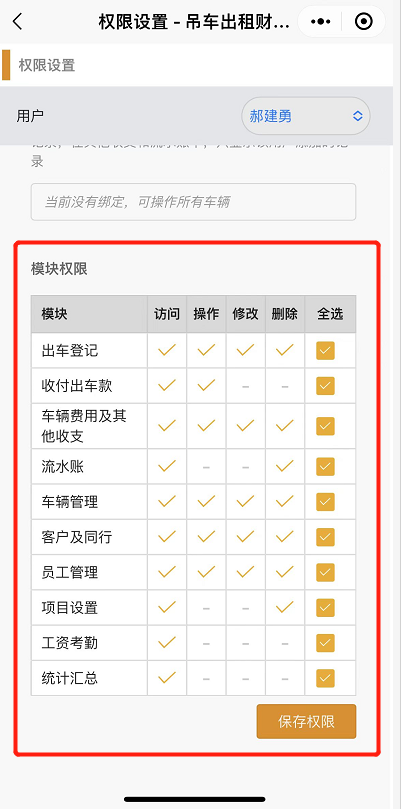The width and height of the screenshot is (401, 809).
Task: Uncheck 全选 checkbox for 统计汇总 row
Action: pos(325,678)
